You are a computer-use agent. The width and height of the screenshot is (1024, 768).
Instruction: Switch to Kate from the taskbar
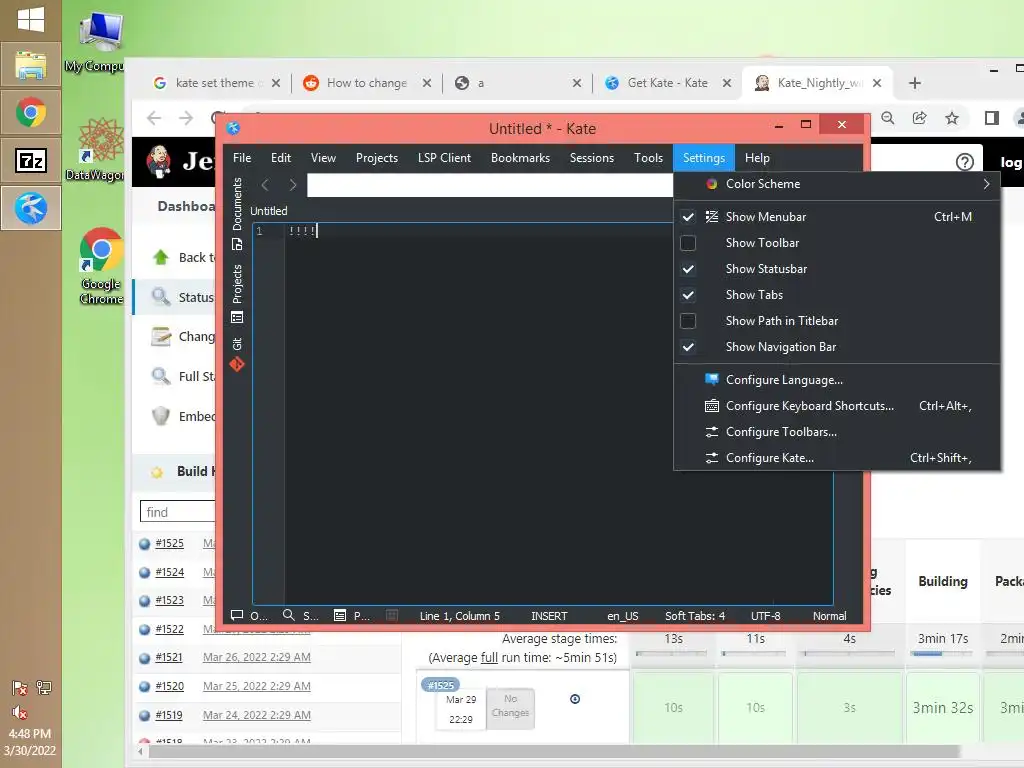point(31,208)
